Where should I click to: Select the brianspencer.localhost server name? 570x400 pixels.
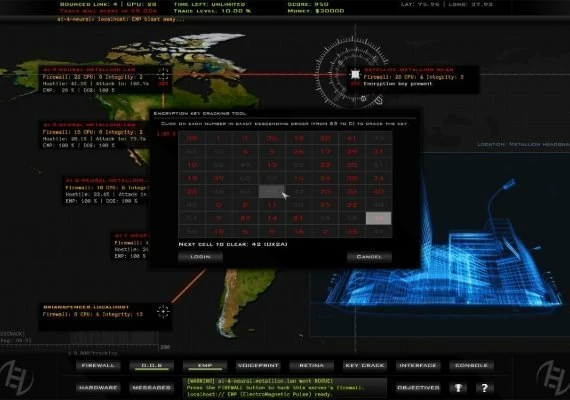pyautogui.click(x=86, y=307)
